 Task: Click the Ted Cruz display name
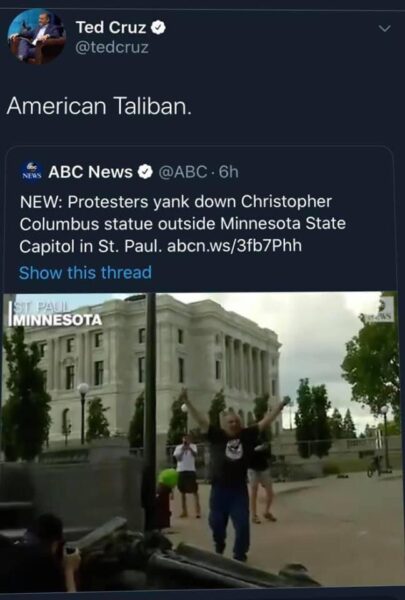click(x=111, y=28)
